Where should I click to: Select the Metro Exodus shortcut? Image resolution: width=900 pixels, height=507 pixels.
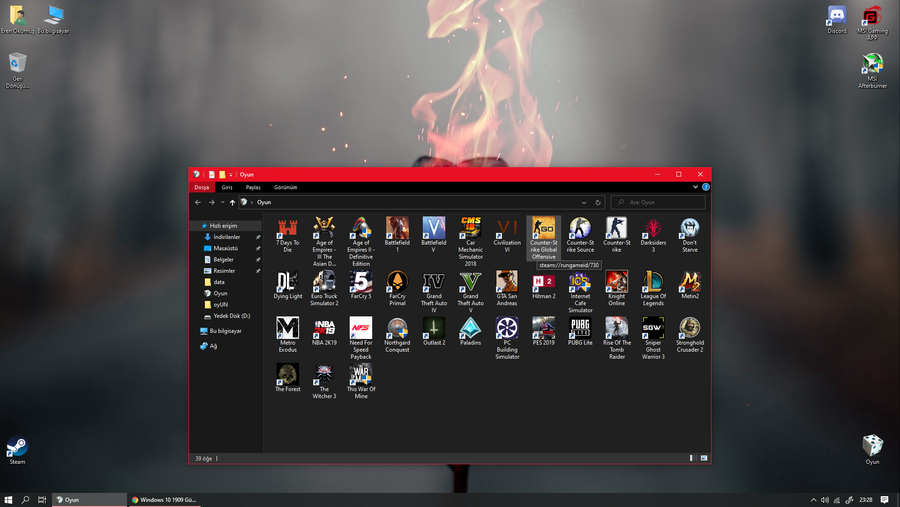pyautogui.click(x=288, y=335)
